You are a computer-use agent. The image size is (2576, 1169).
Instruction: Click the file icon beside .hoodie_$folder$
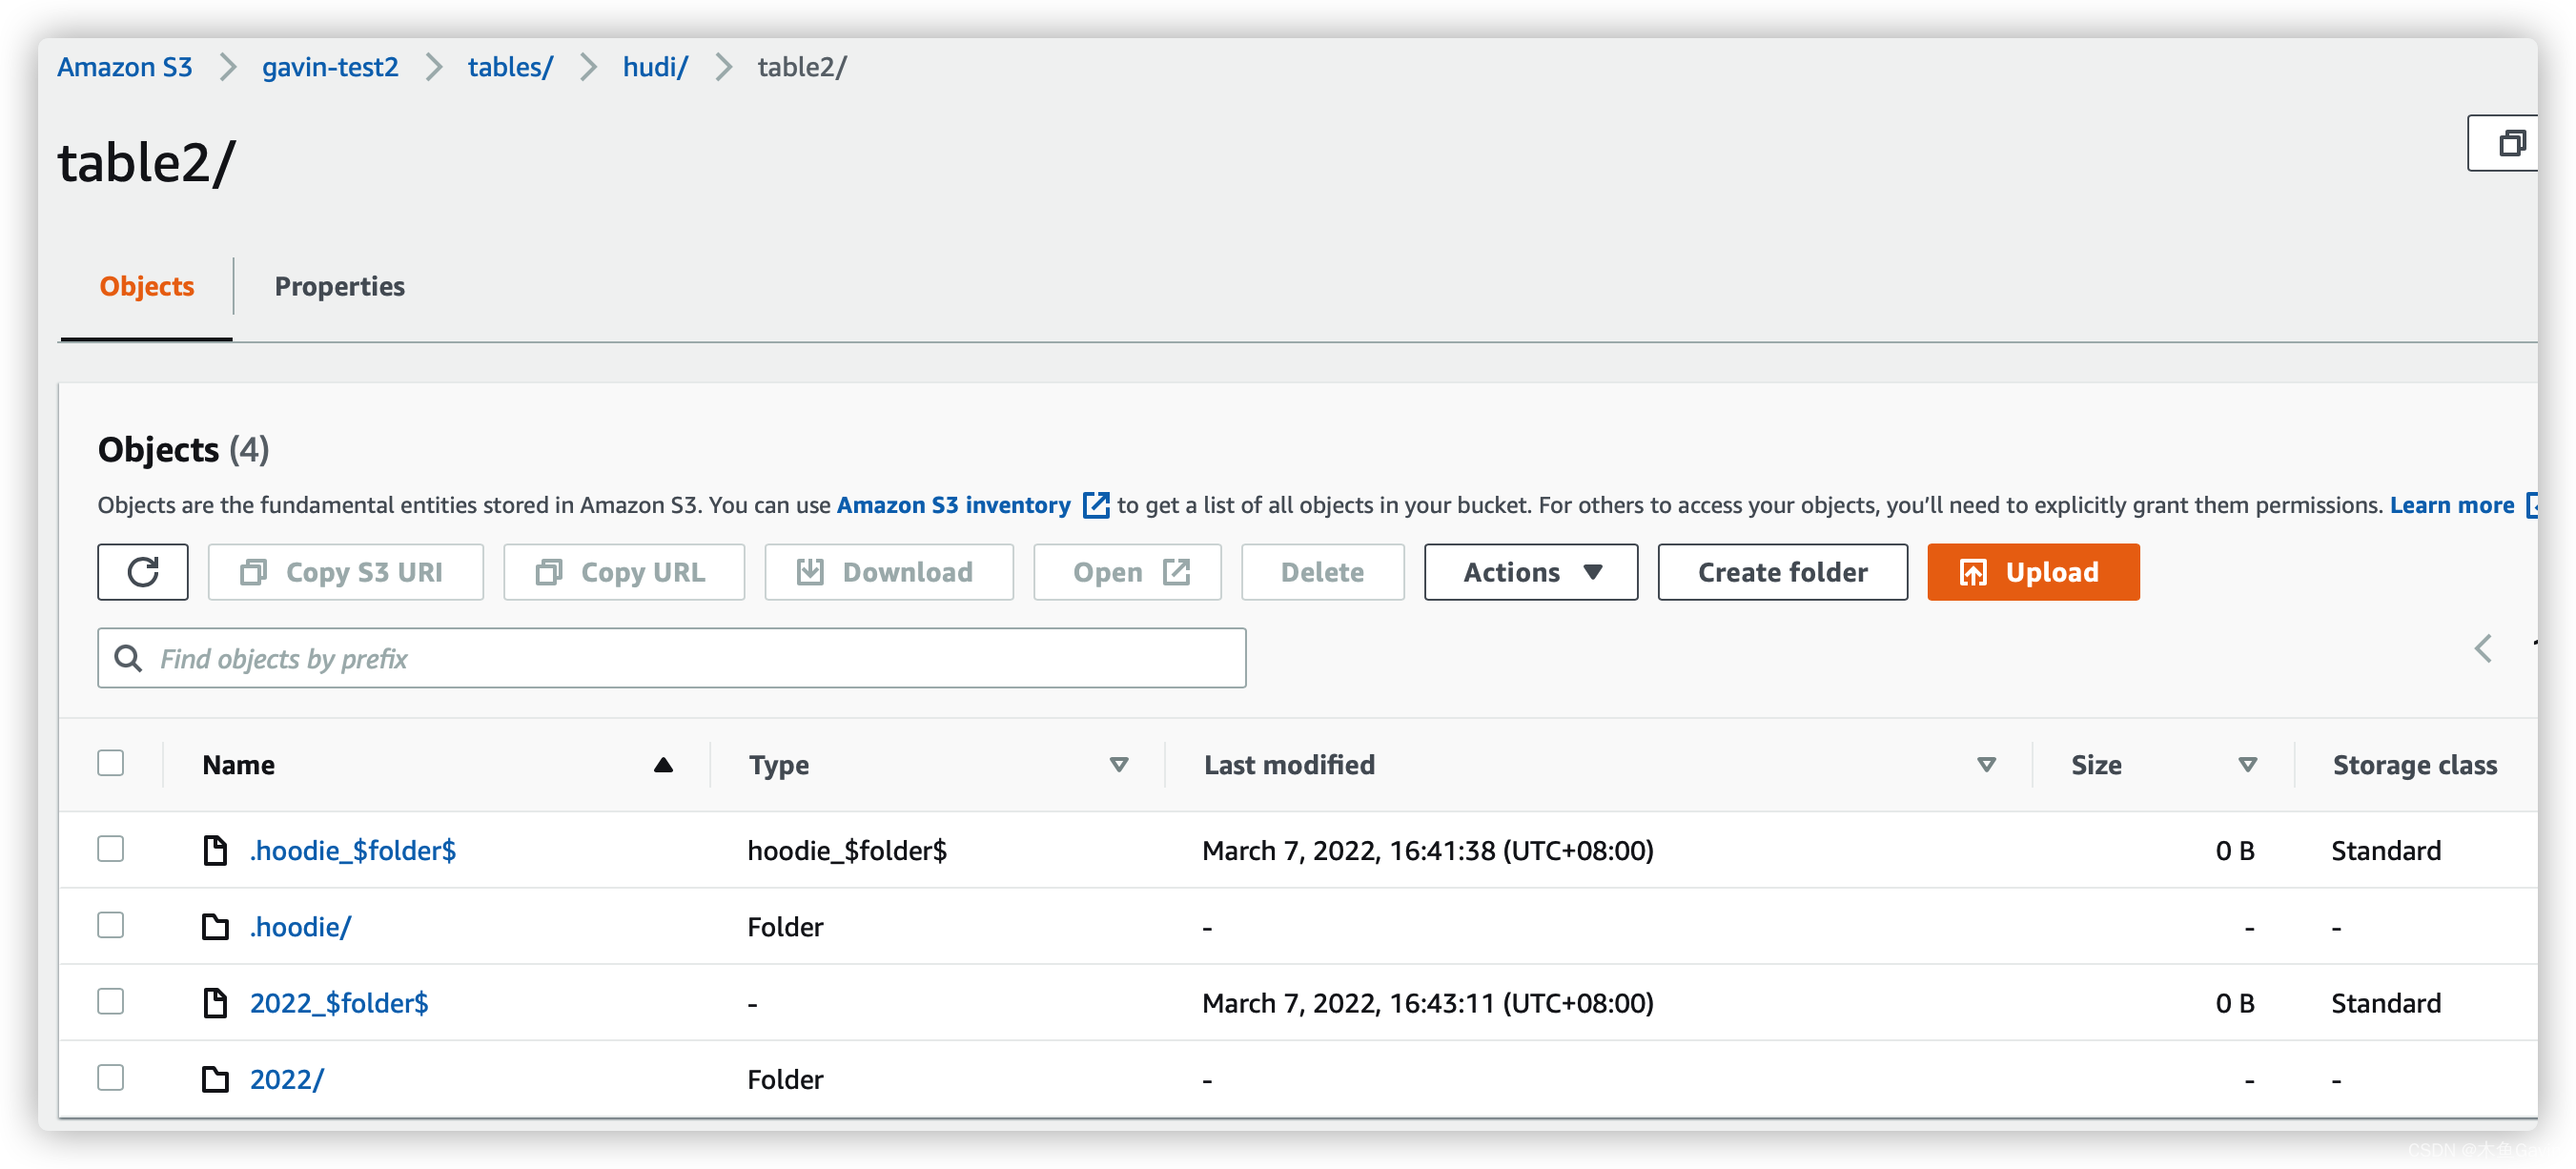(215, 850)
